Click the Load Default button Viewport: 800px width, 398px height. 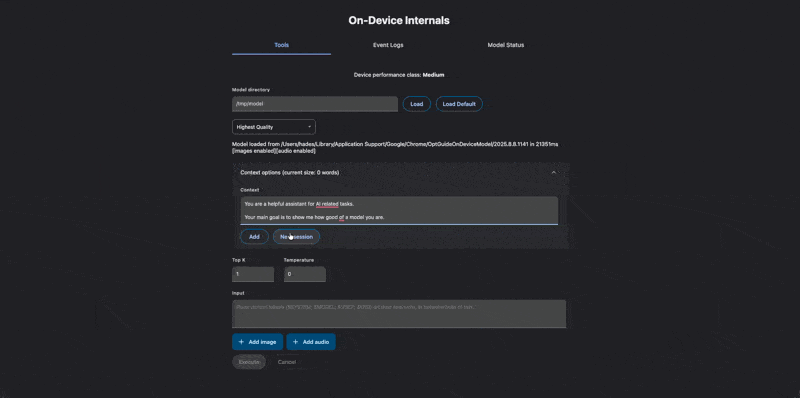click(x=459, y=104)
